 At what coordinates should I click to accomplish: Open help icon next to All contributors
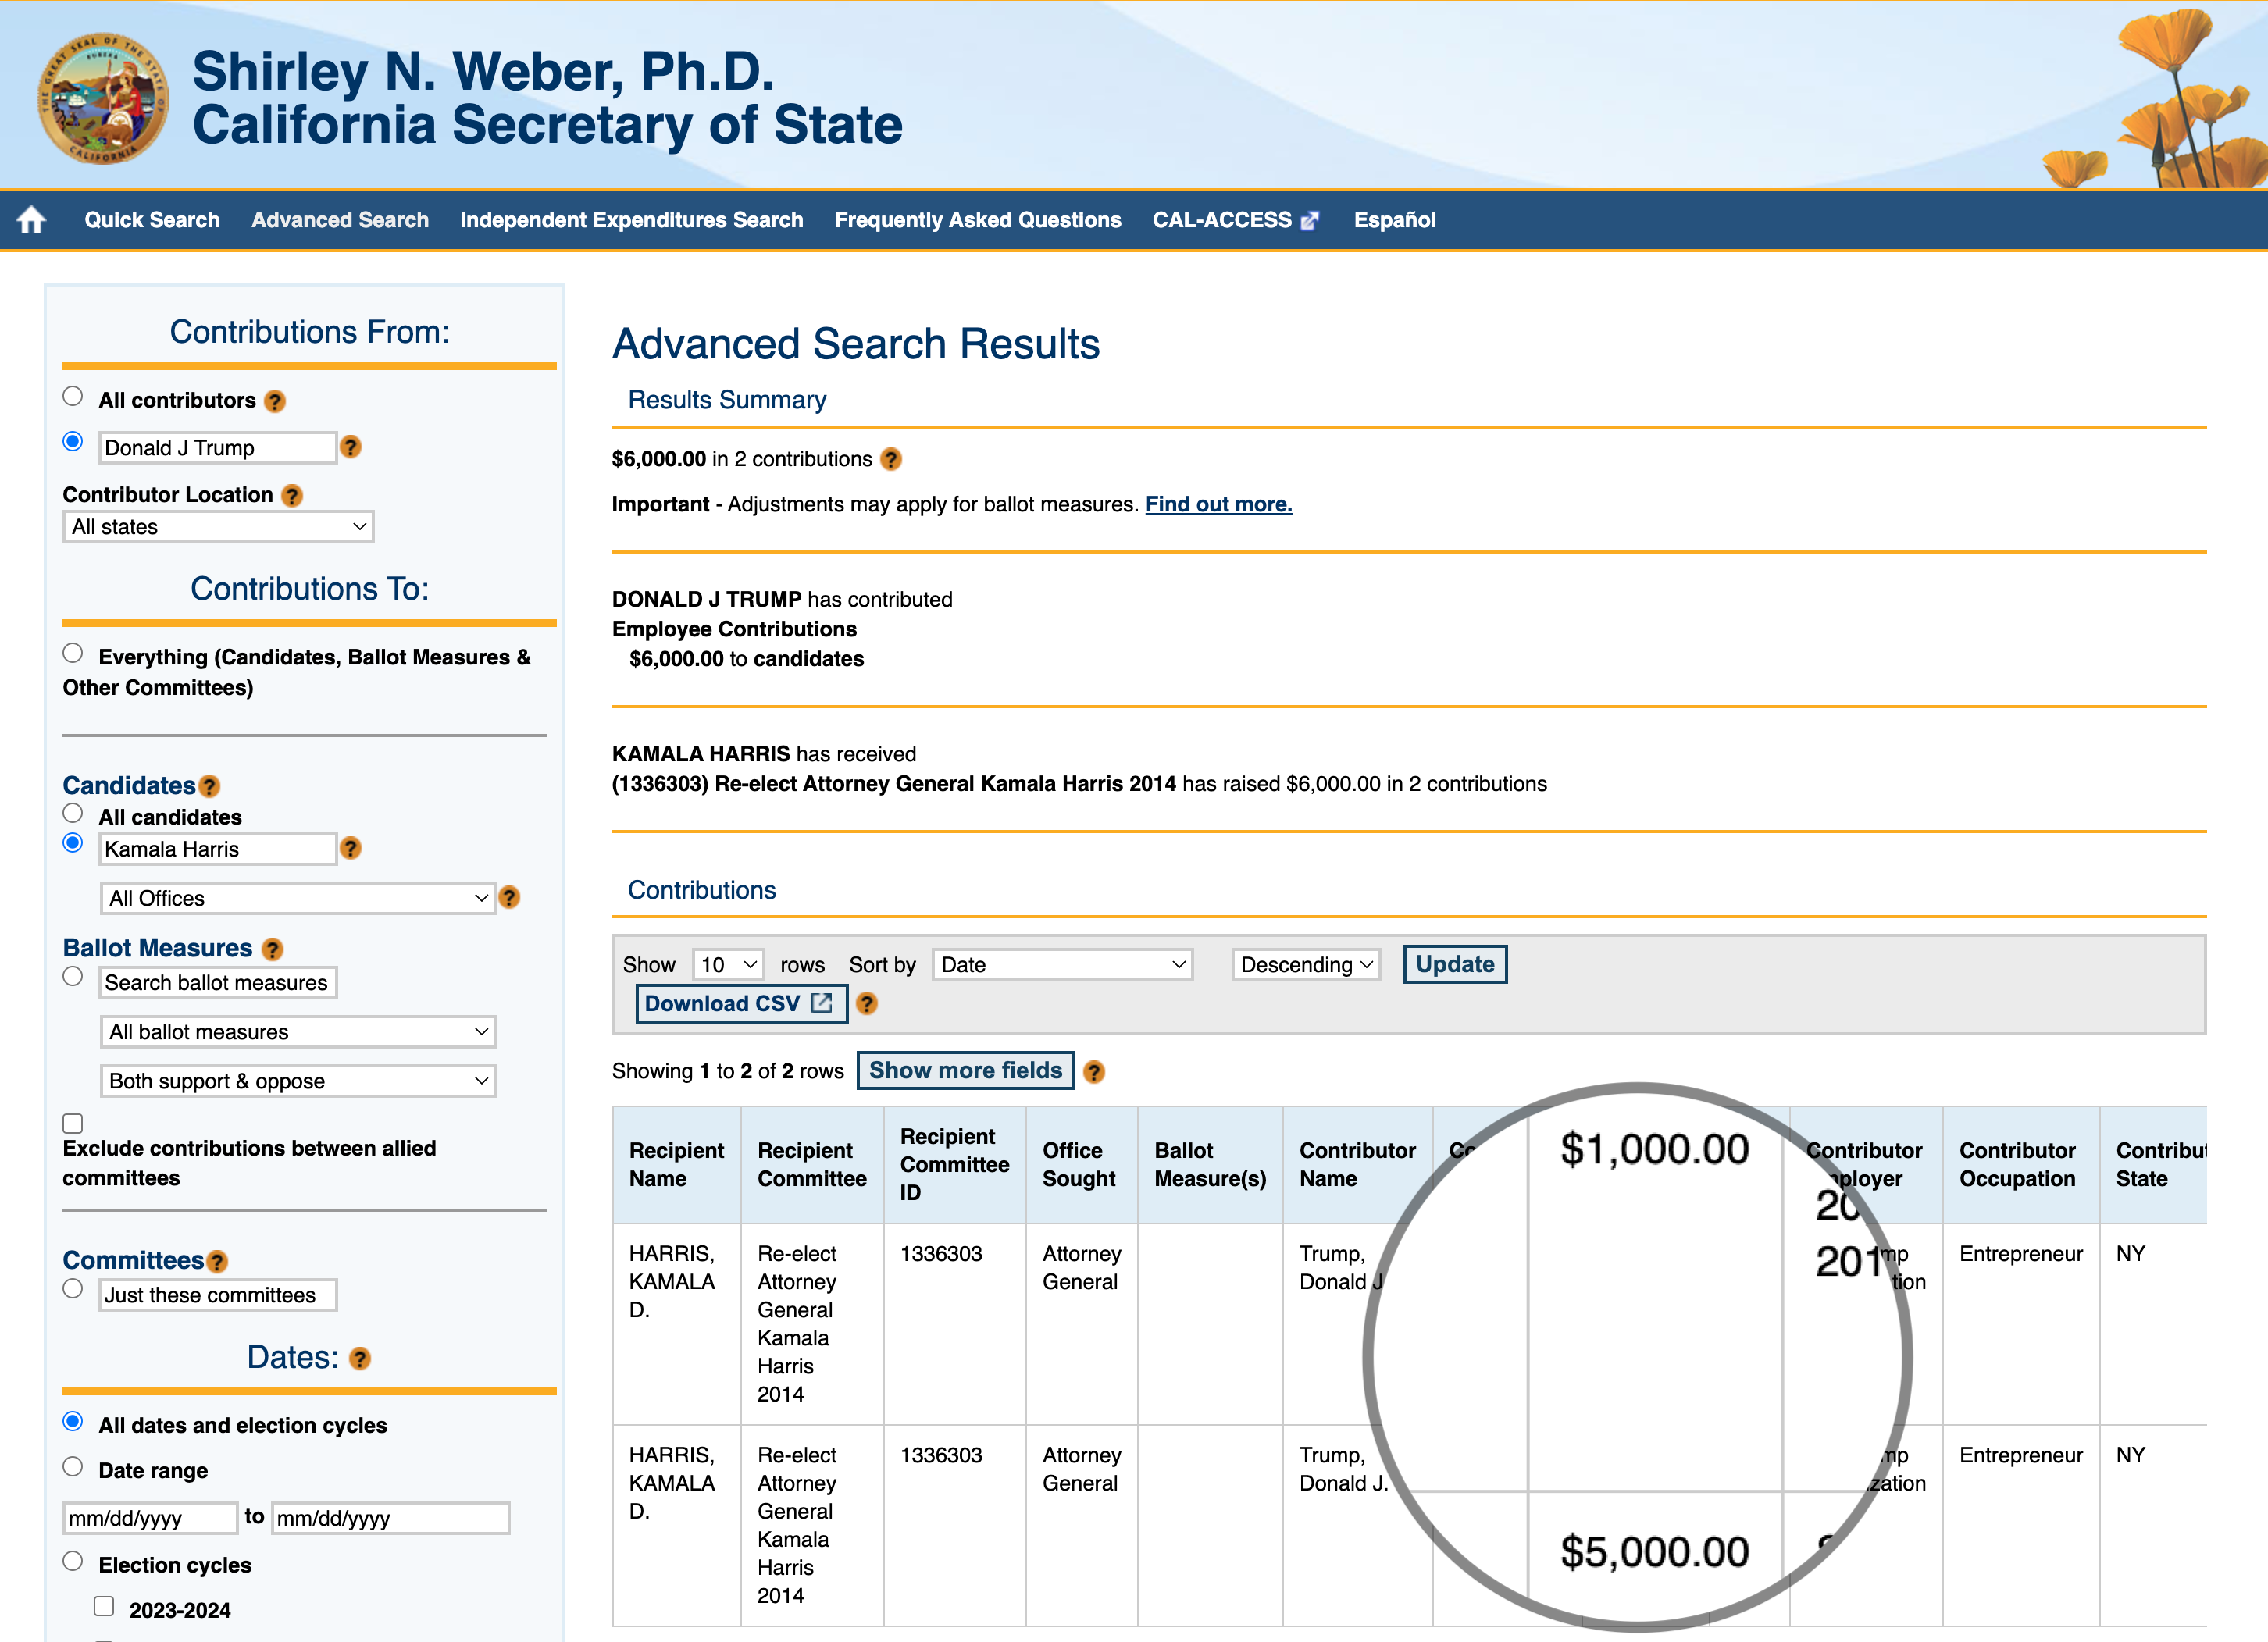coord(275,401)
